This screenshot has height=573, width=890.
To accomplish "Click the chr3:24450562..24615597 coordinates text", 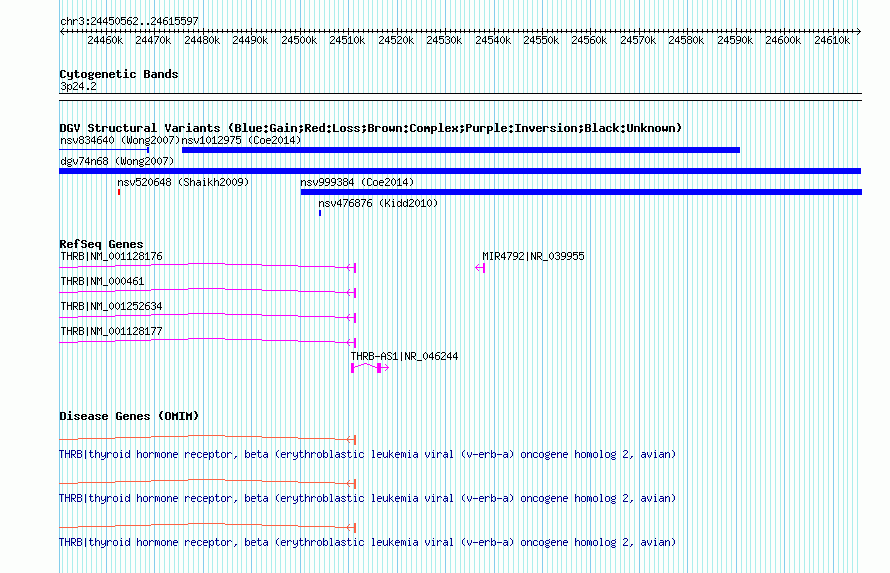I will 129,22.
